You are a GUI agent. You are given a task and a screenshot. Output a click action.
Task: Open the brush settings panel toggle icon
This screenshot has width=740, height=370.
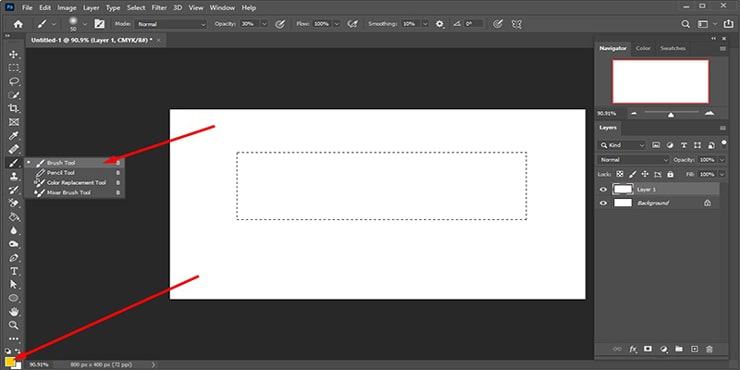tap(100, 24)
